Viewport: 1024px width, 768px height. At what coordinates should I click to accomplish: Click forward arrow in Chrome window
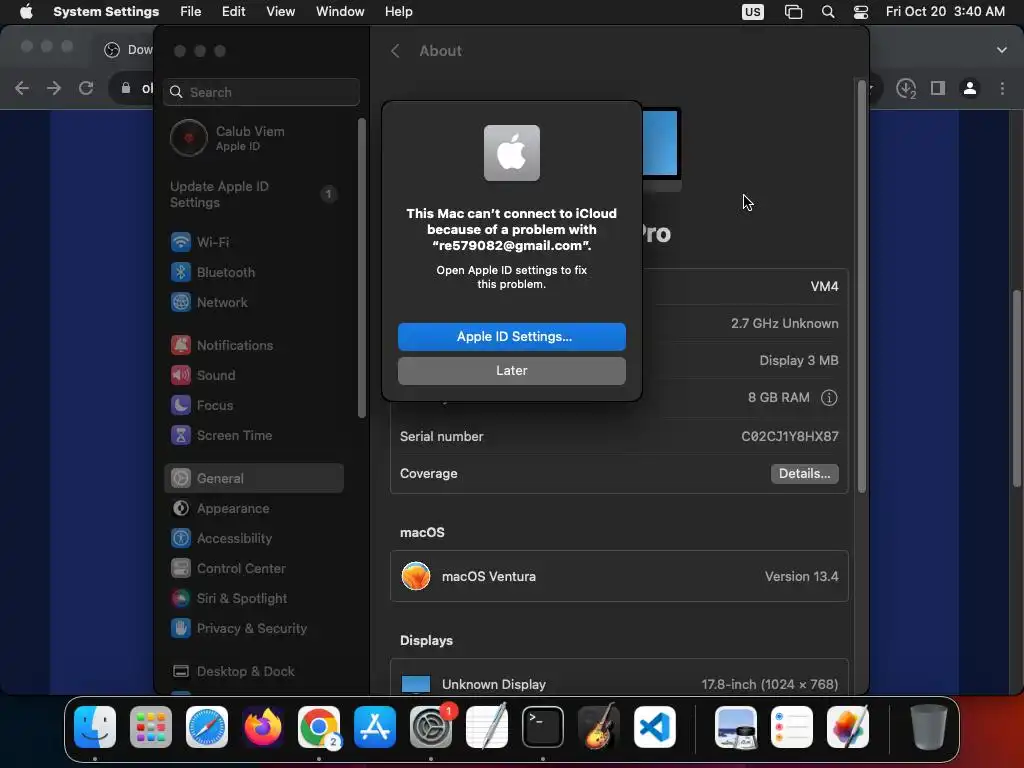tap(54, 88)
